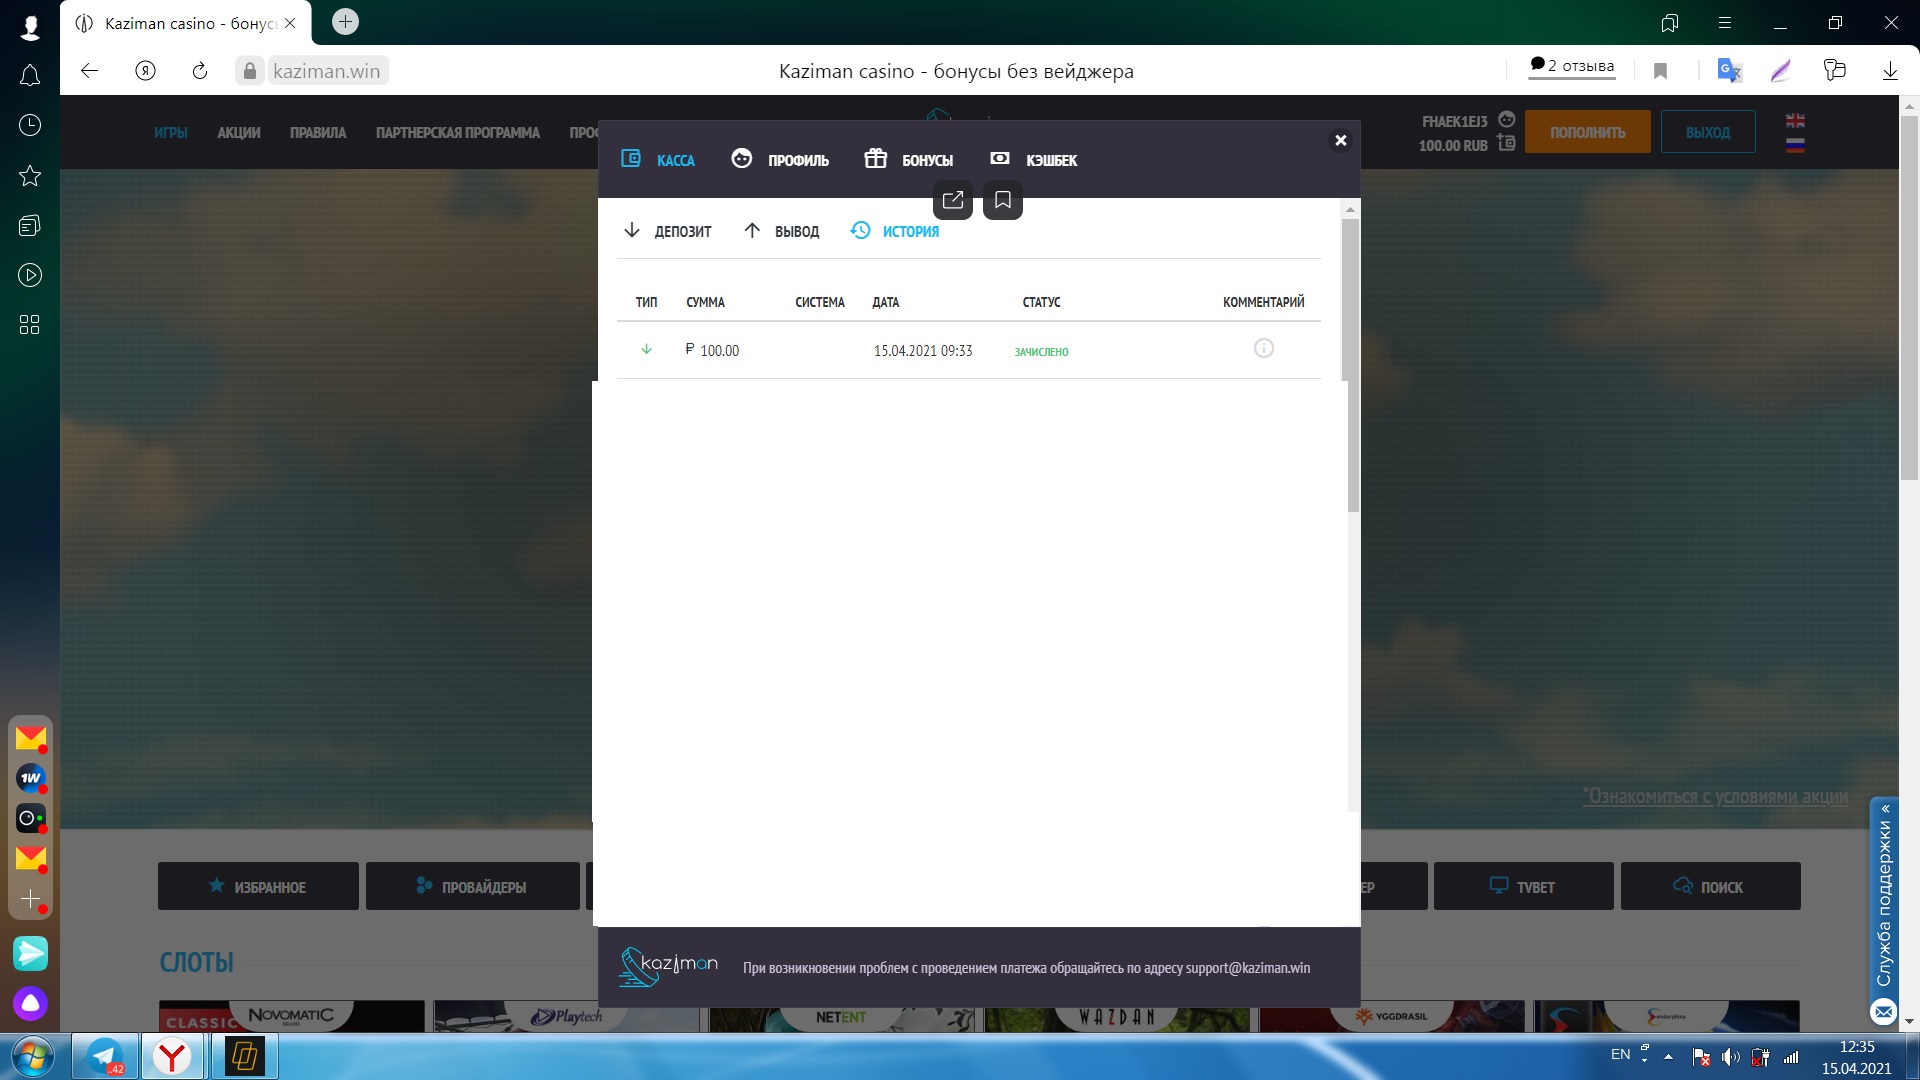Image resolution: width=1920 pixels, height=1080 pixels.
Task: Close the cashier modal with X
Action: tap(1340, 140)
